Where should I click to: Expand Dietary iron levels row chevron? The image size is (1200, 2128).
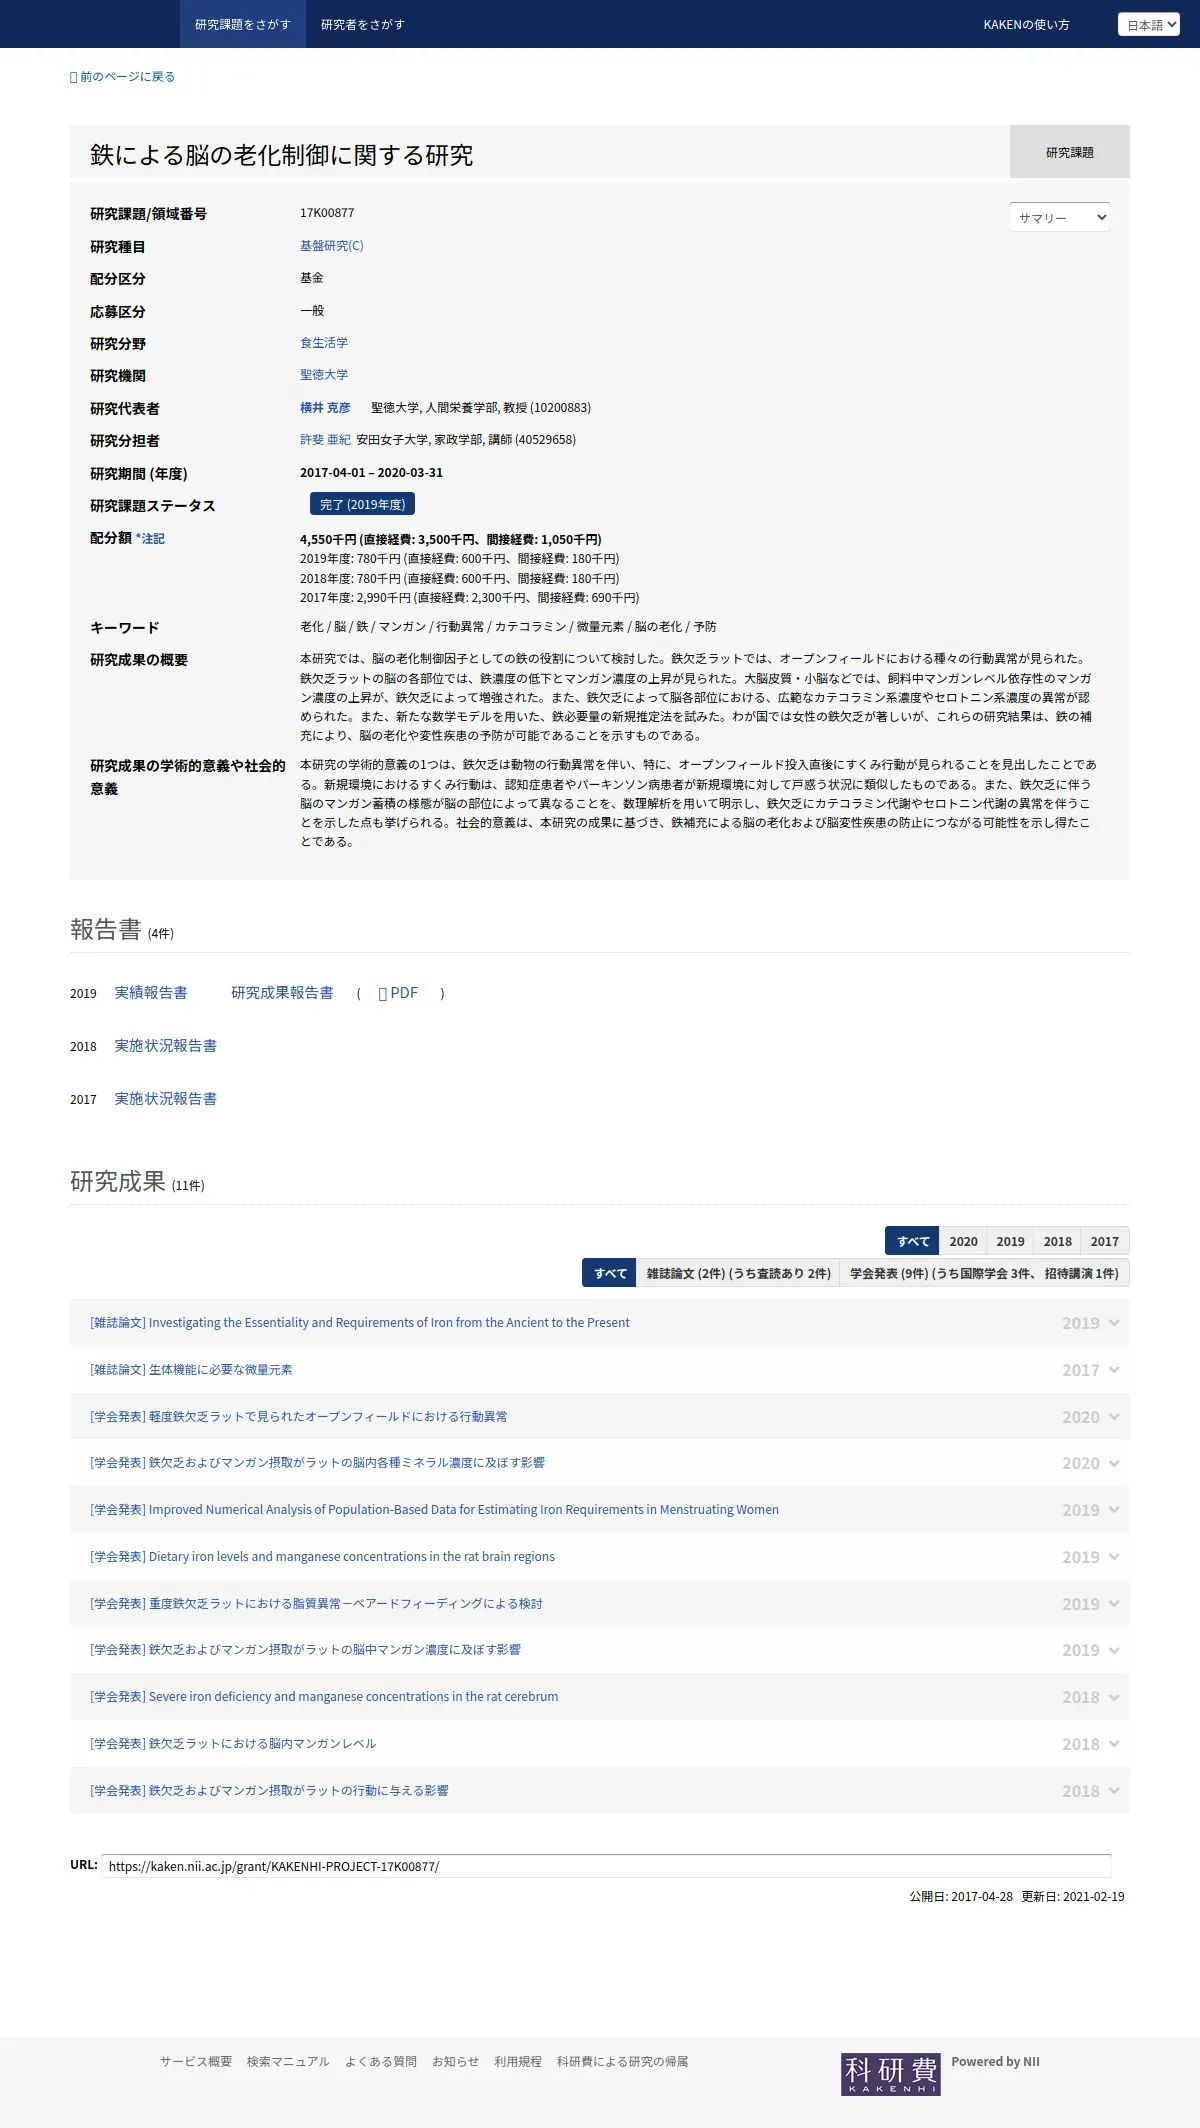pos(1114,1557)
